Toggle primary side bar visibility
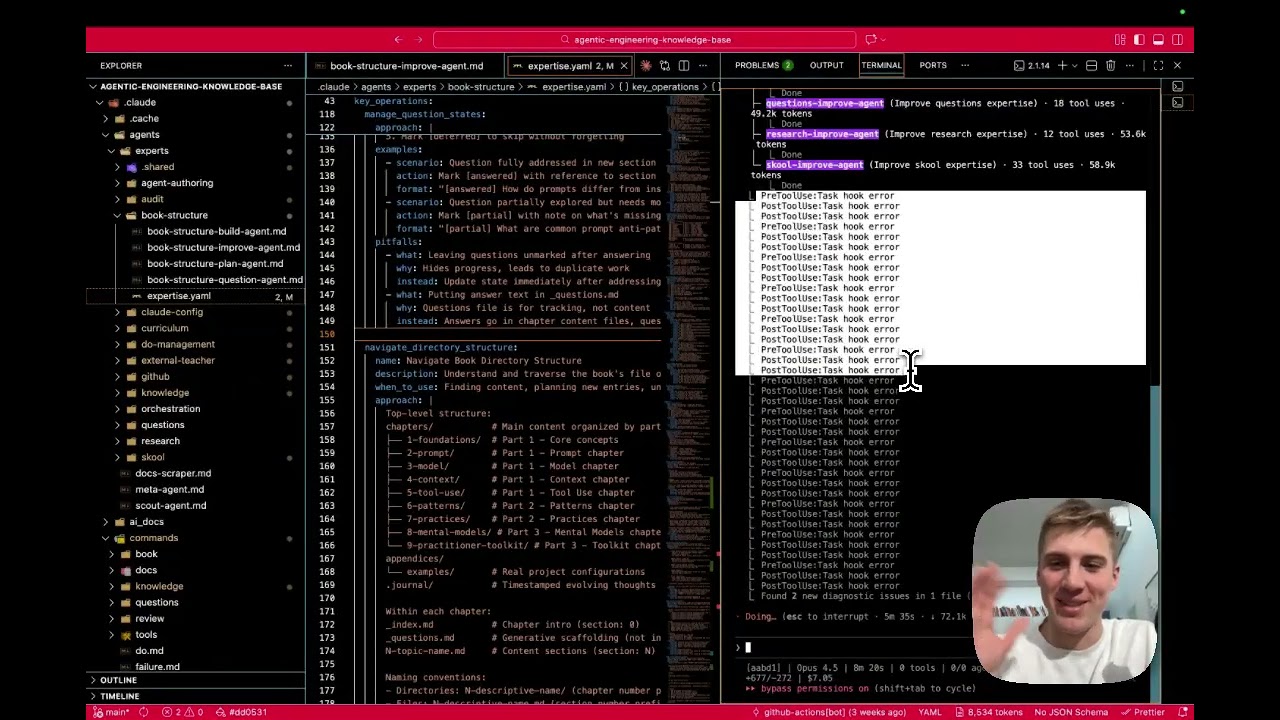Viewport: 1280px width, 720px height. tap(1139, 40)
